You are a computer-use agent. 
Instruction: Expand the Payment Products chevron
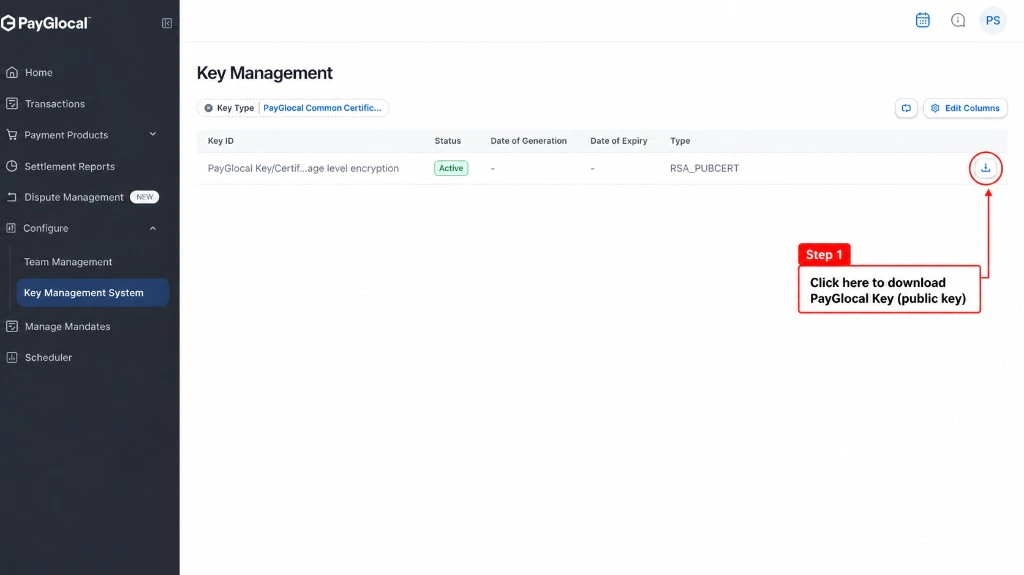[153, 134]
